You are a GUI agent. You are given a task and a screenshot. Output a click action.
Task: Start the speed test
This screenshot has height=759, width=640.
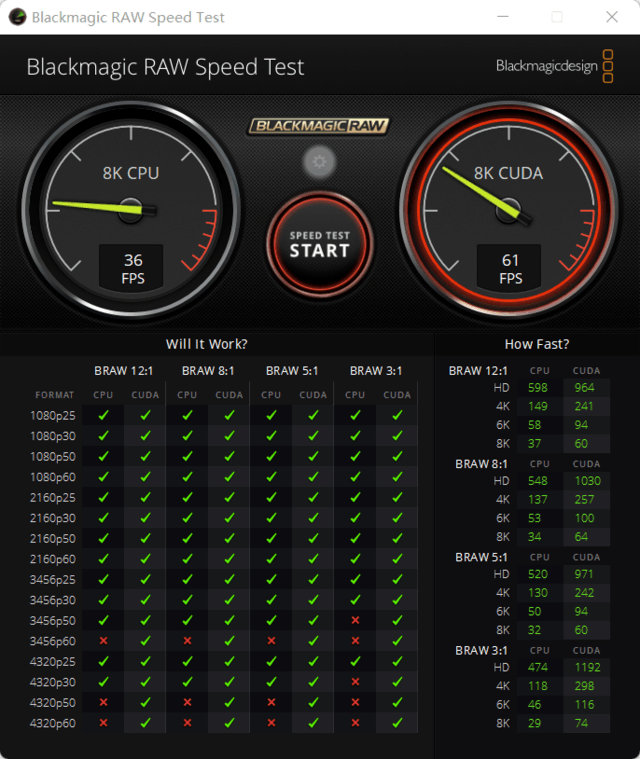tap(320, 244)
